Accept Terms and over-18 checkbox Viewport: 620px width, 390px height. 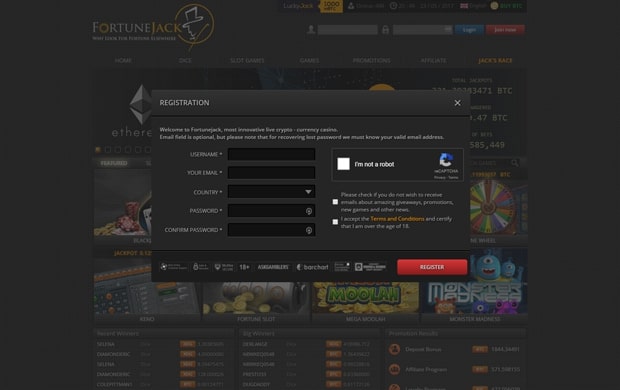(x=335, y=222)
